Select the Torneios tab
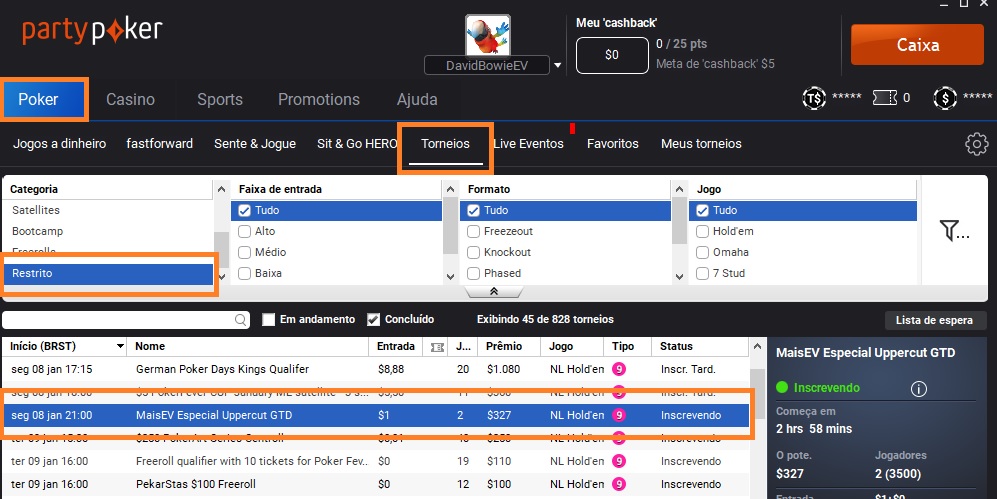 coord(445,144)
